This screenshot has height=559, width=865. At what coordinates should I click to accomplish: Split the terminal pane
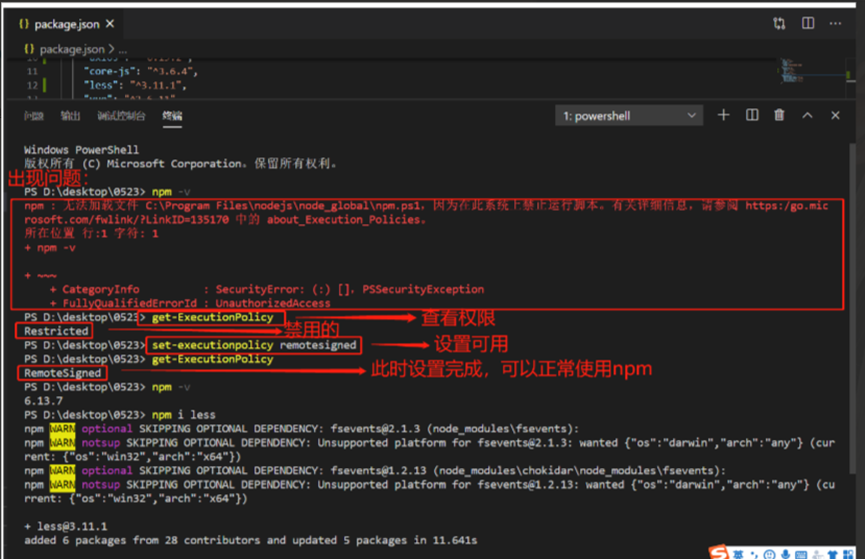pyautogui.click(x=752, y=115)
